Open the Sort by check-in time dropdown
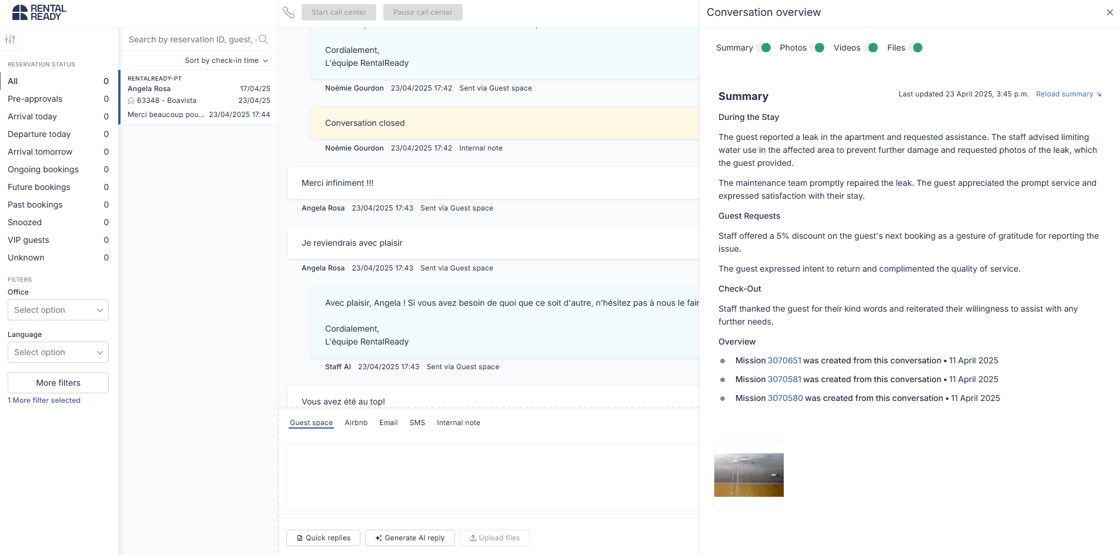 [226, 61]
